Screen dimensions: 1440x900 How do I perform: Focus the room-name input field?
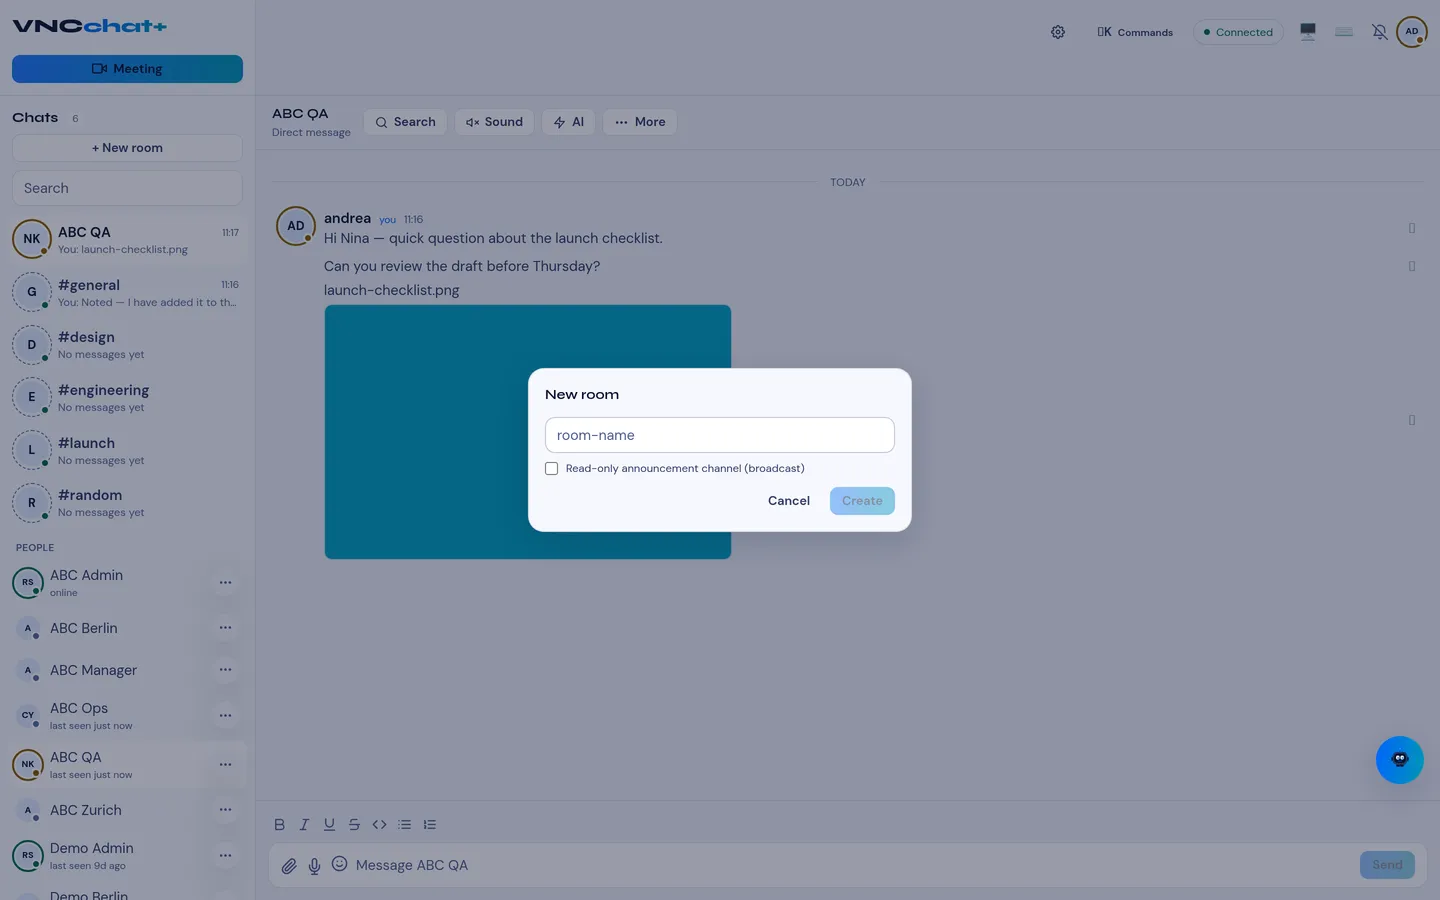[720, 435]
